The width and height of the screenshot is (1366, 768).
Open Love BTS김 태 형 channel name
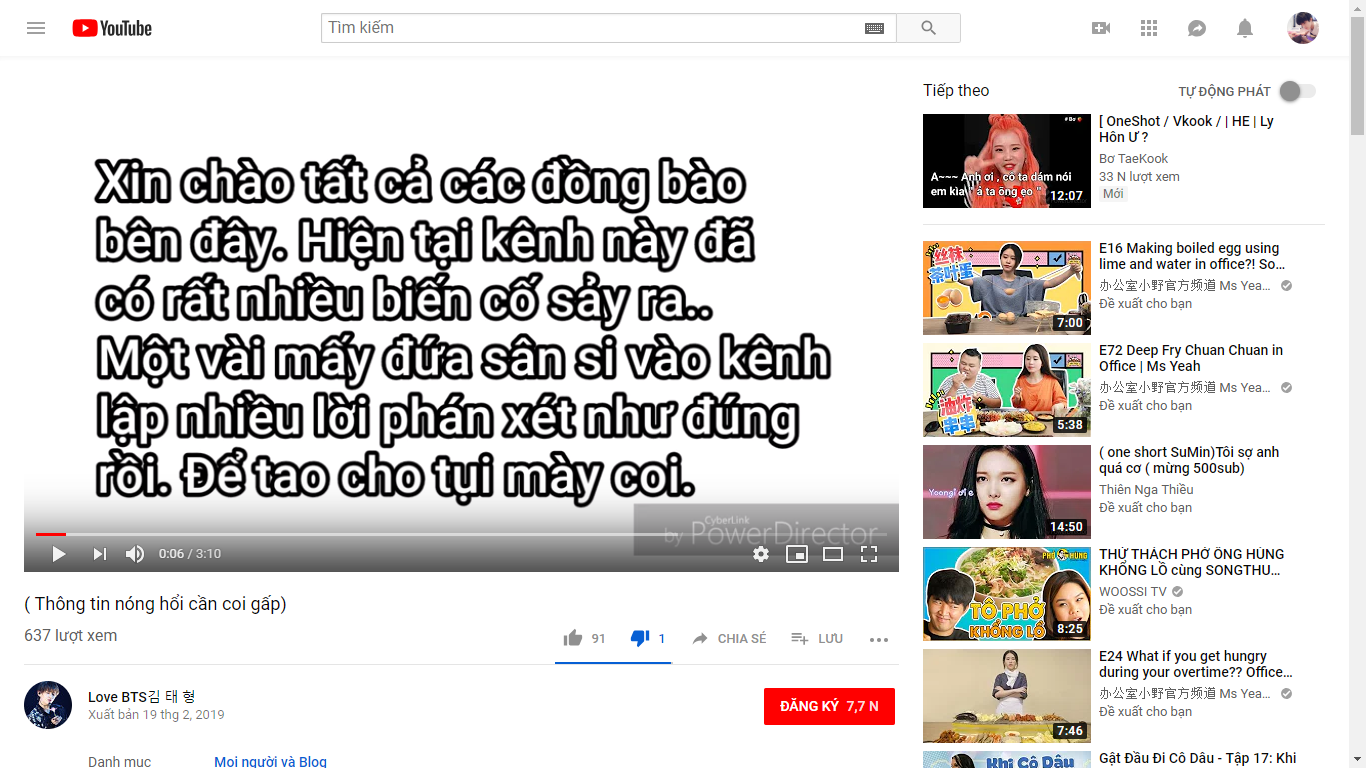pos(142,697)
